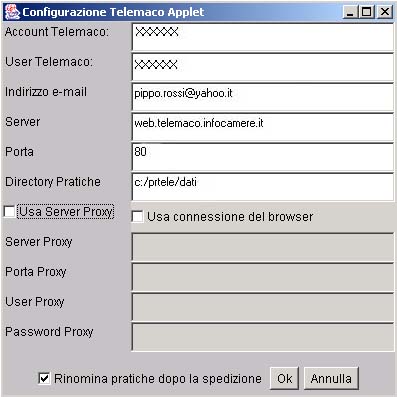Click the Porta field showing 80
The width and height of the screenshot is (397, 397).
pyautogui.click(x=263, y=157)
